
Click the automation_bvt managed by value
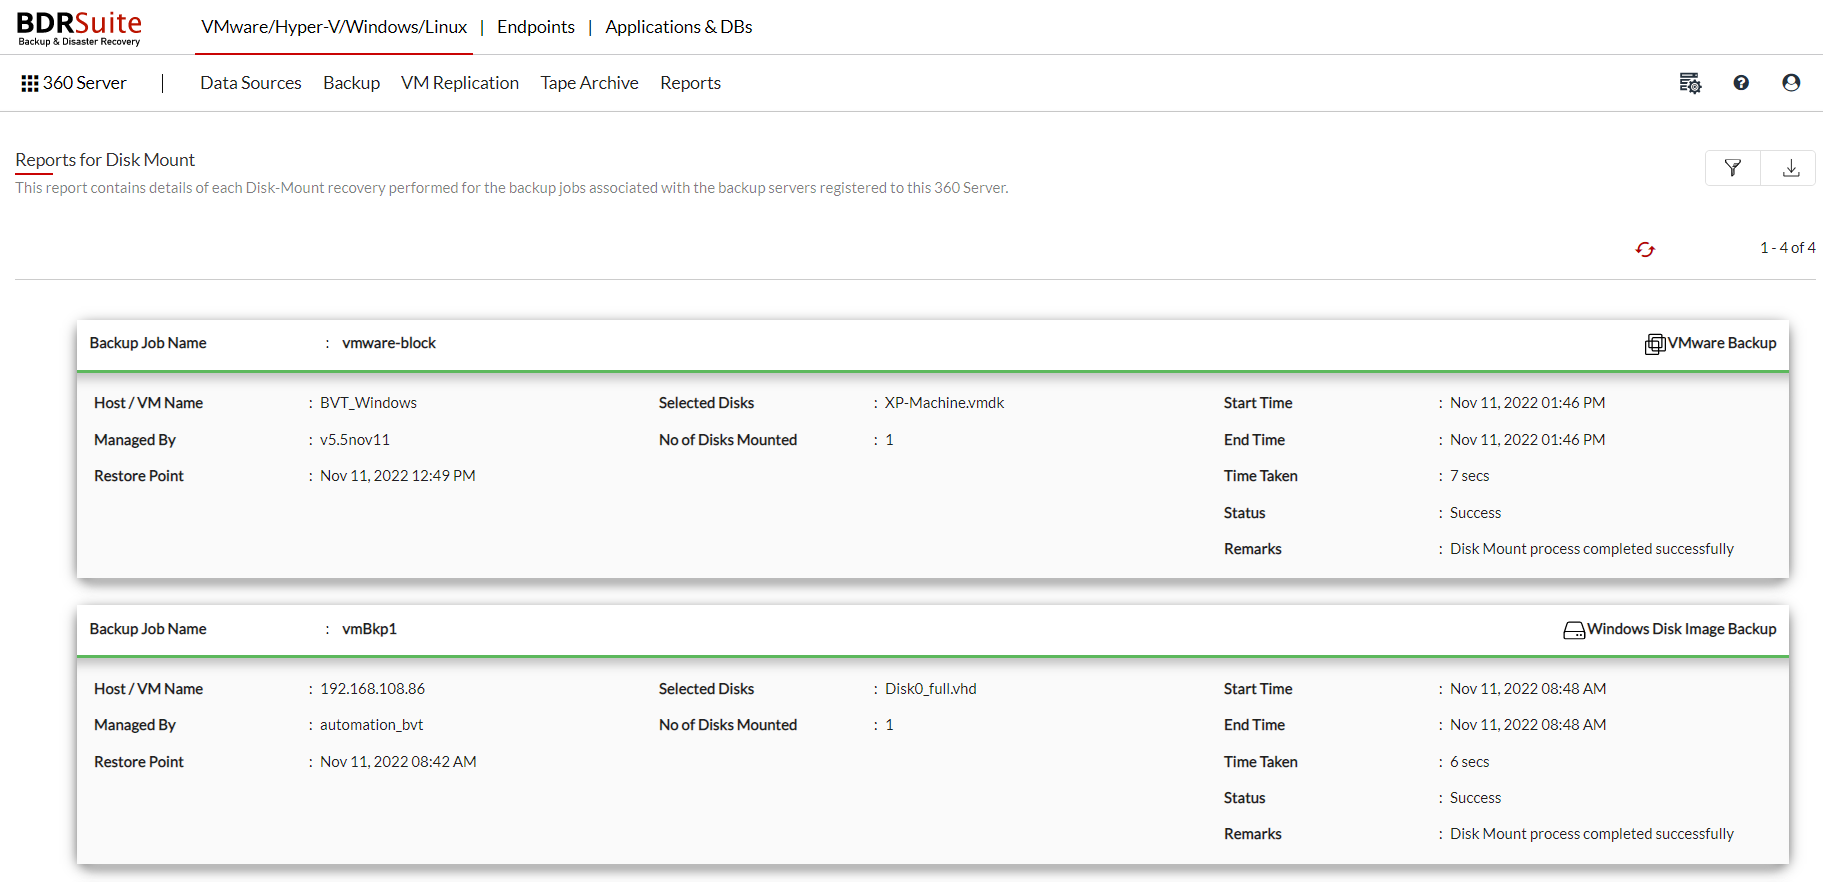371,725
